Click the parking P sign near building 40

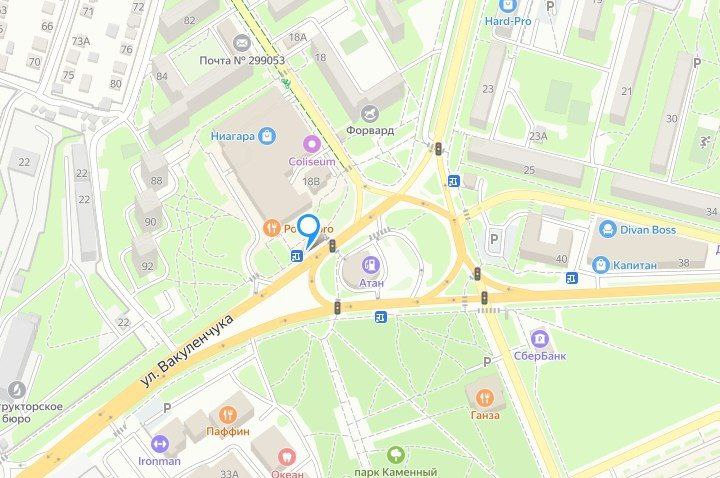pos(494,239)
